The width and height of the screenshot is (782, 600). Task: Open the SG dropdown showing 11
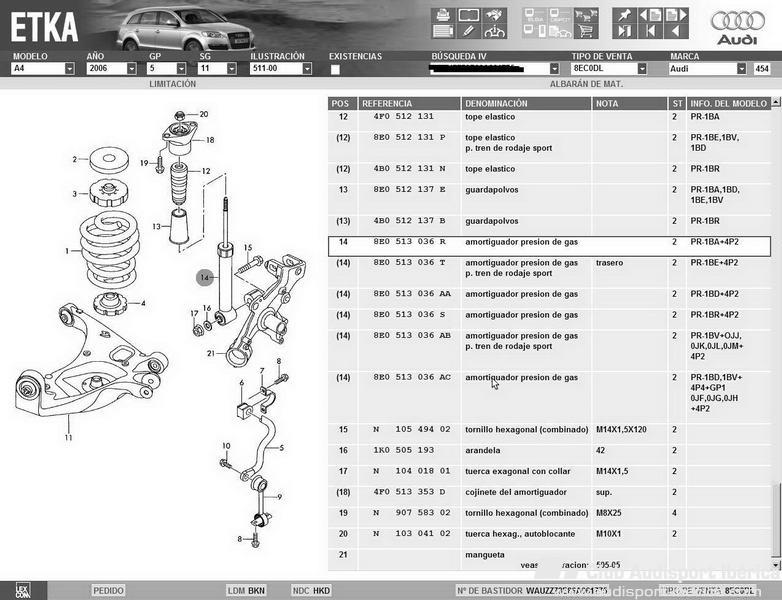(x=232, y=68)
